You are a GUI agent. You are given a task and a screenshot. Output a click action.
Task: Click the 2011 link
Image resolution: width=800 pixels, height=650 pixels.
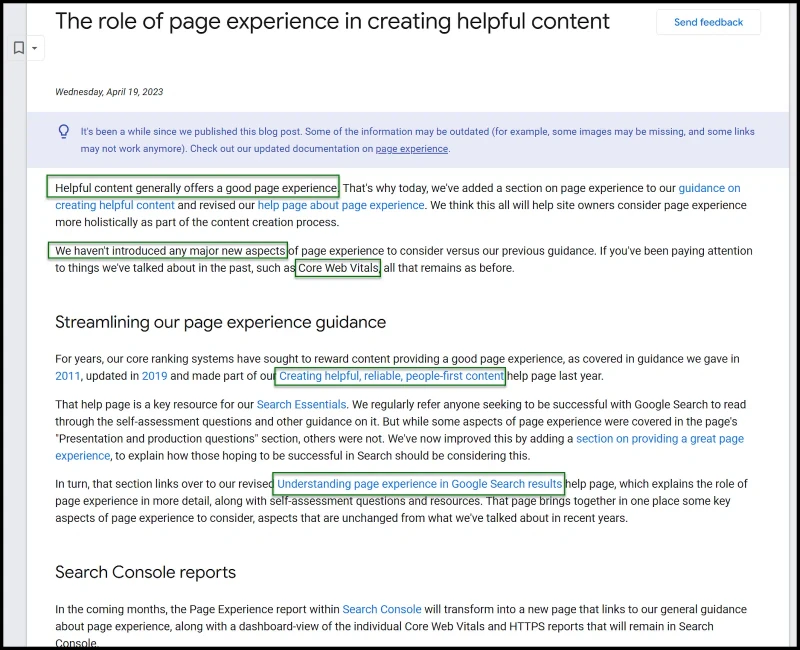tap(68, 376)
